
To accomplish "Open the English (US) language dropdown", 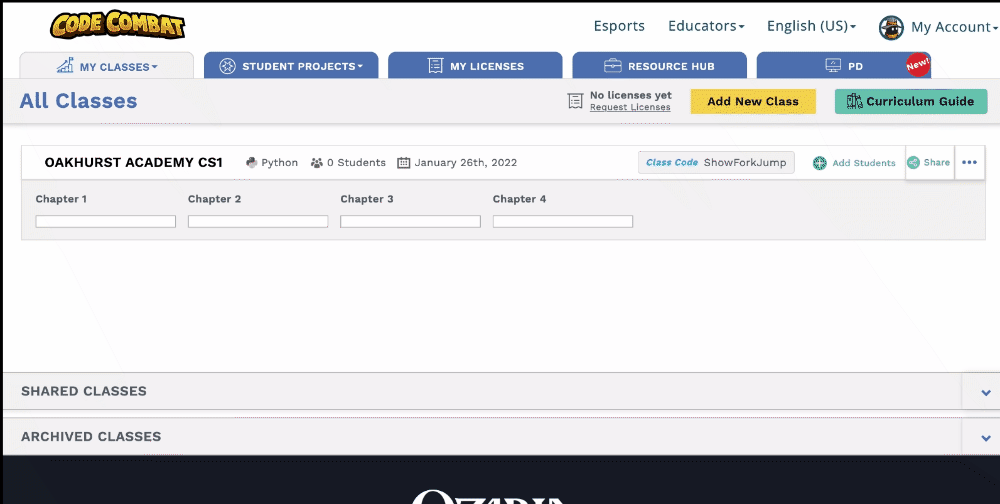I will coord(811,26).
